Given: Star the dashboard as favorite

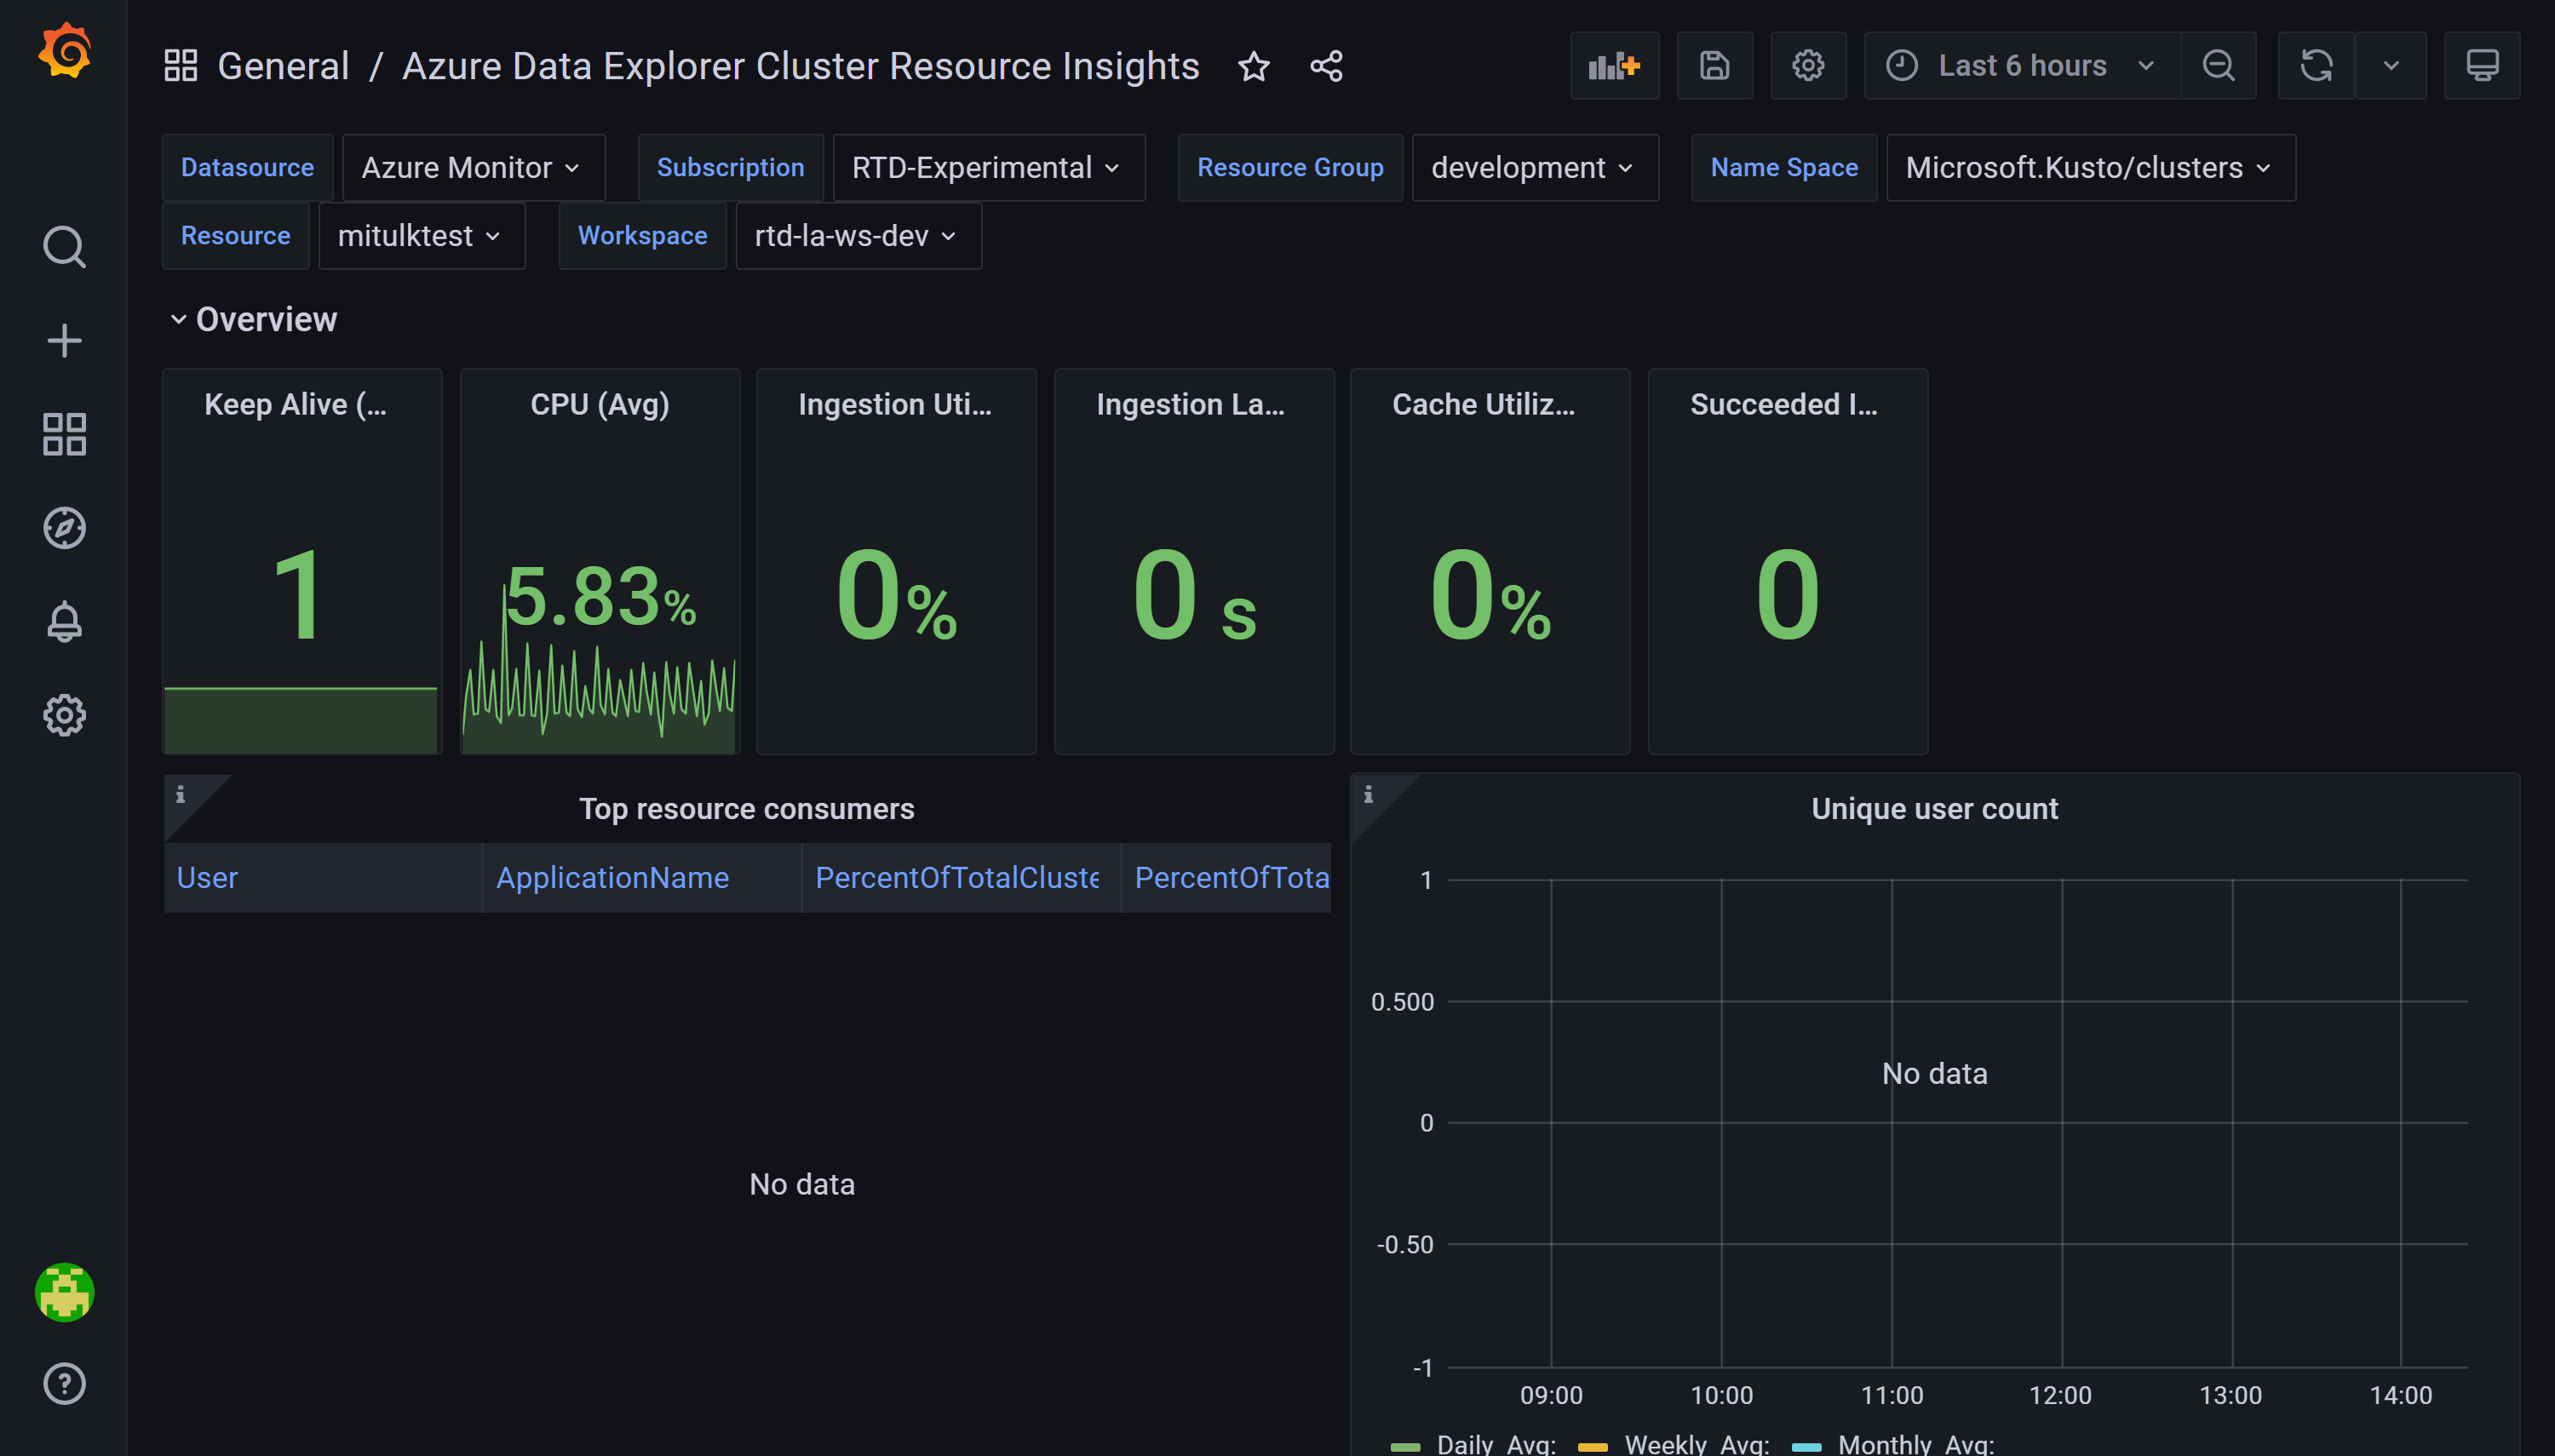Looking at the screenshot, I should click(x=1253, y=67).
